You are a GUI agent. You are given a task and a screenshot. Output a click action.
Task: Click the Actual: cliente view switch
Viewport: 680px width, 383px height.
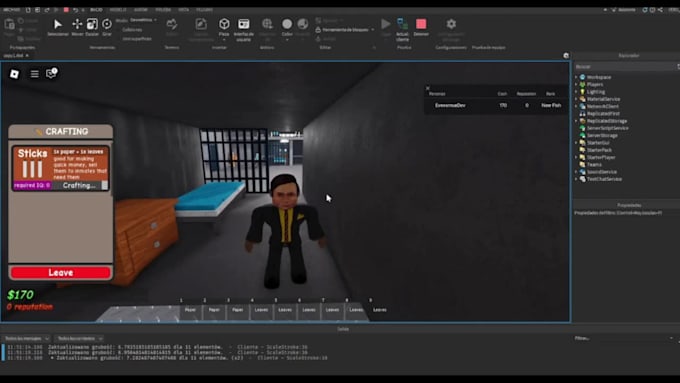coord(402,29)
